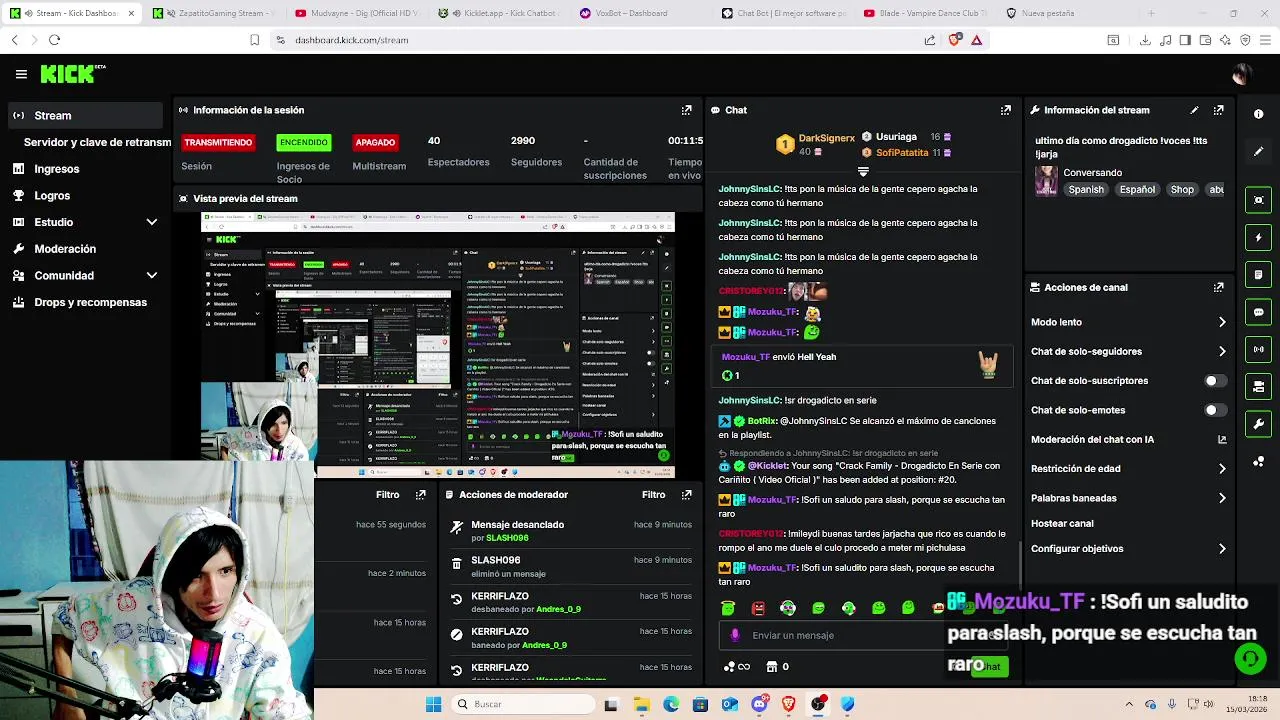This screenshot has width=1280, height=720.
Task: Click the Hell Yeah rock hand sticker
Action: 988,365
